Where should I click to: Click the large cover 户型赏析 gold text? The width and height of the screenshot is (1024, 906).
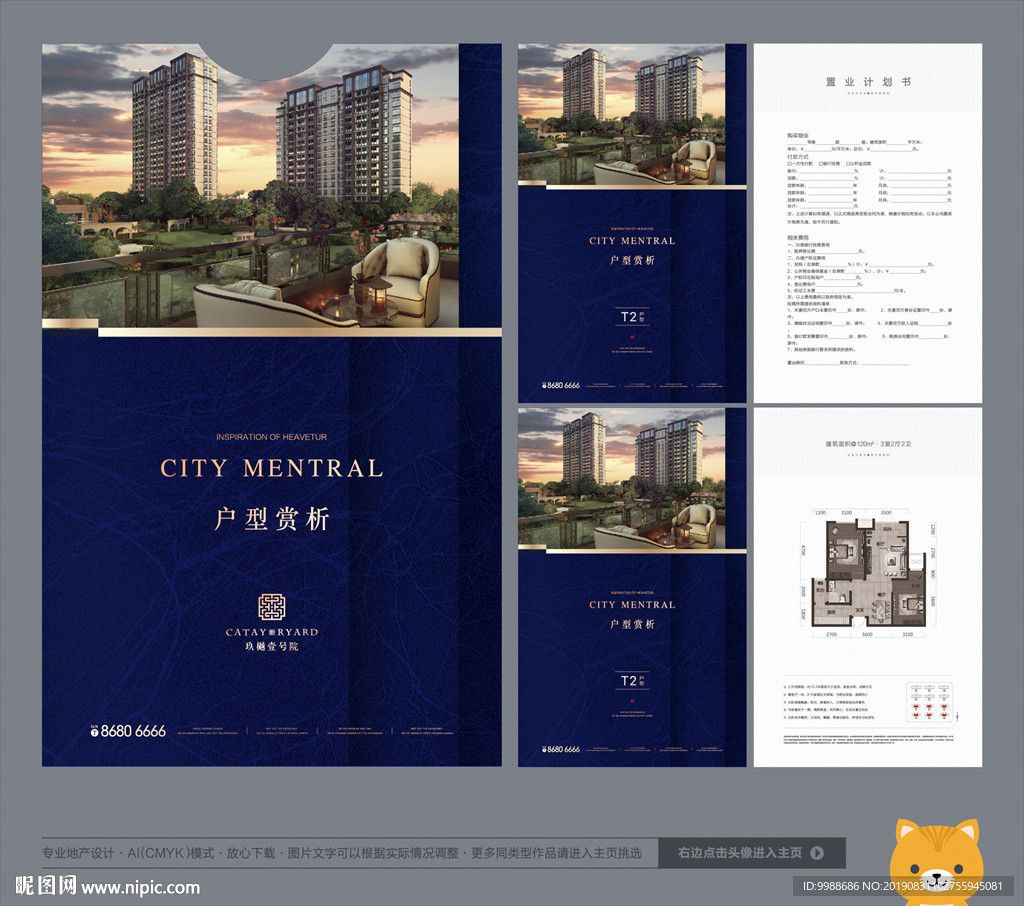tap(271, 519)
